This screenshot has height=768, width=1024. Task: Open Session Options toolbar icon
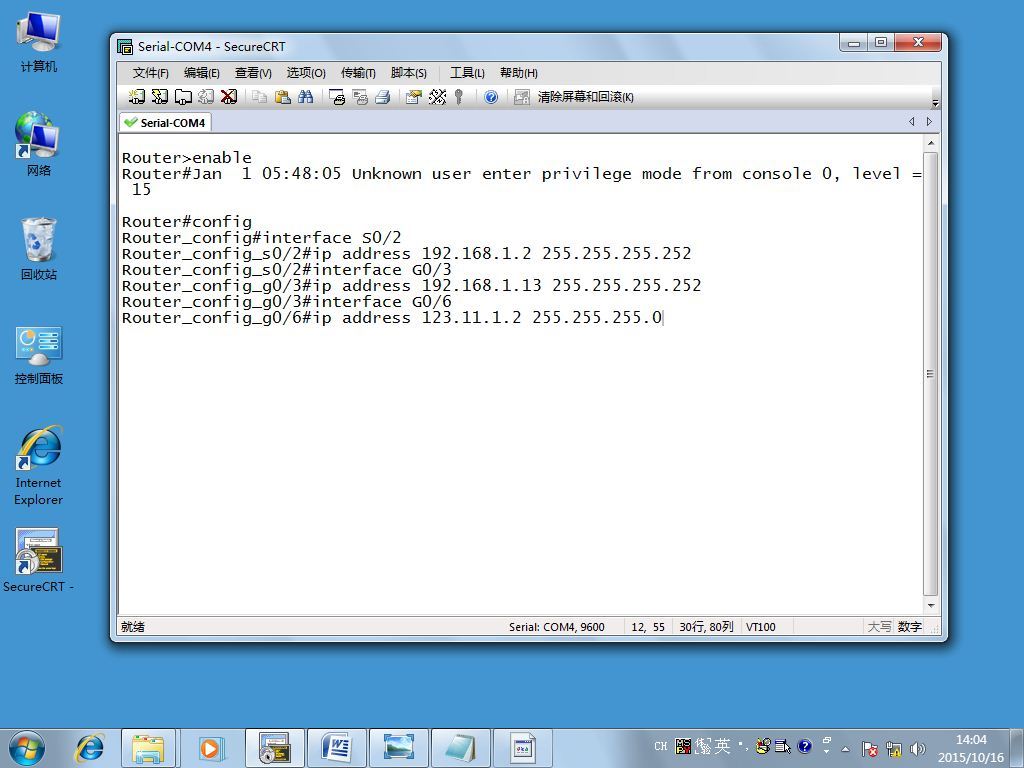(x=413, y=97)
